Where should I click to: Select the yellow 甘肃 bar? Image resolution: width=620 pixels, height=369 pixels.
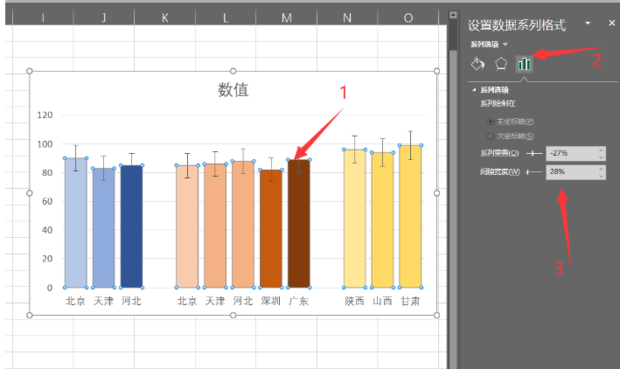(x=410, y=216)
